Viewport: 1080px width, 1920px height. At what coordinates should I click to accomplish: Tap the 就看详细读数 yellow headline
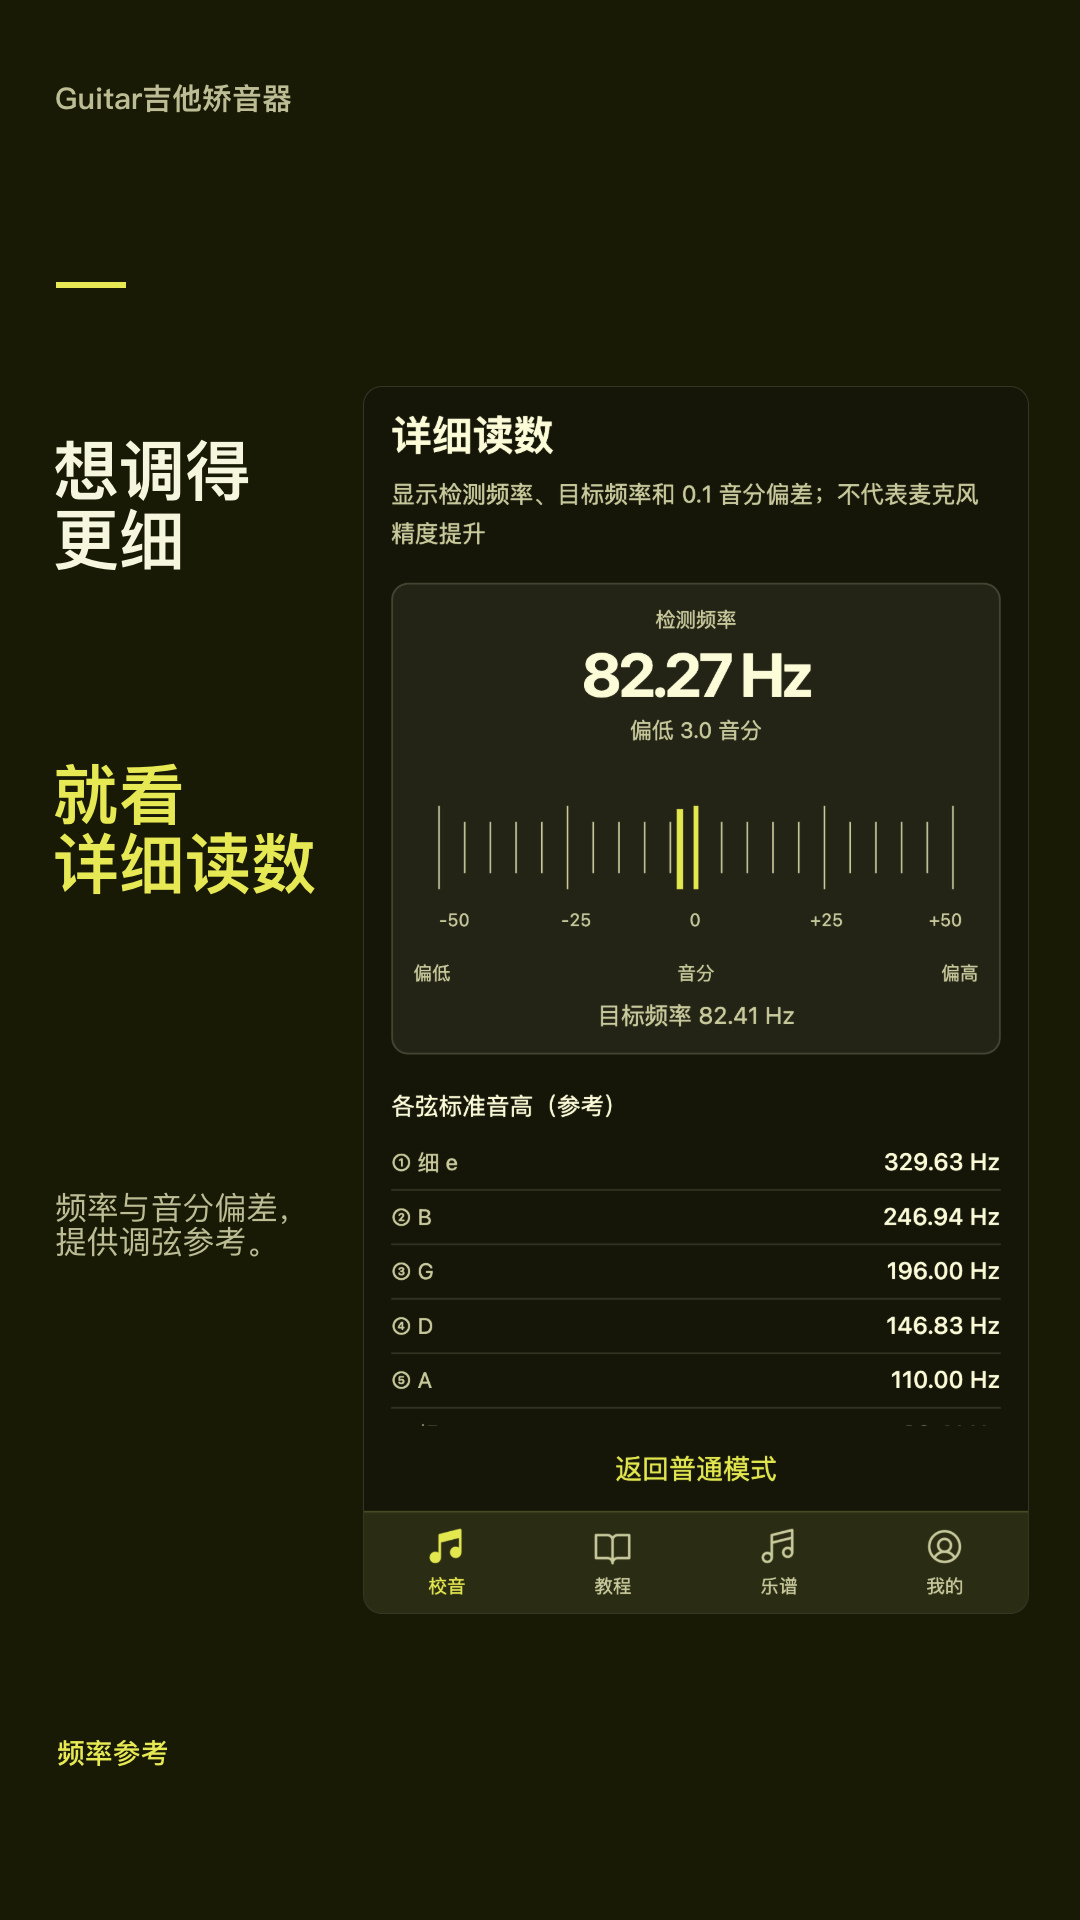[185, 829]
